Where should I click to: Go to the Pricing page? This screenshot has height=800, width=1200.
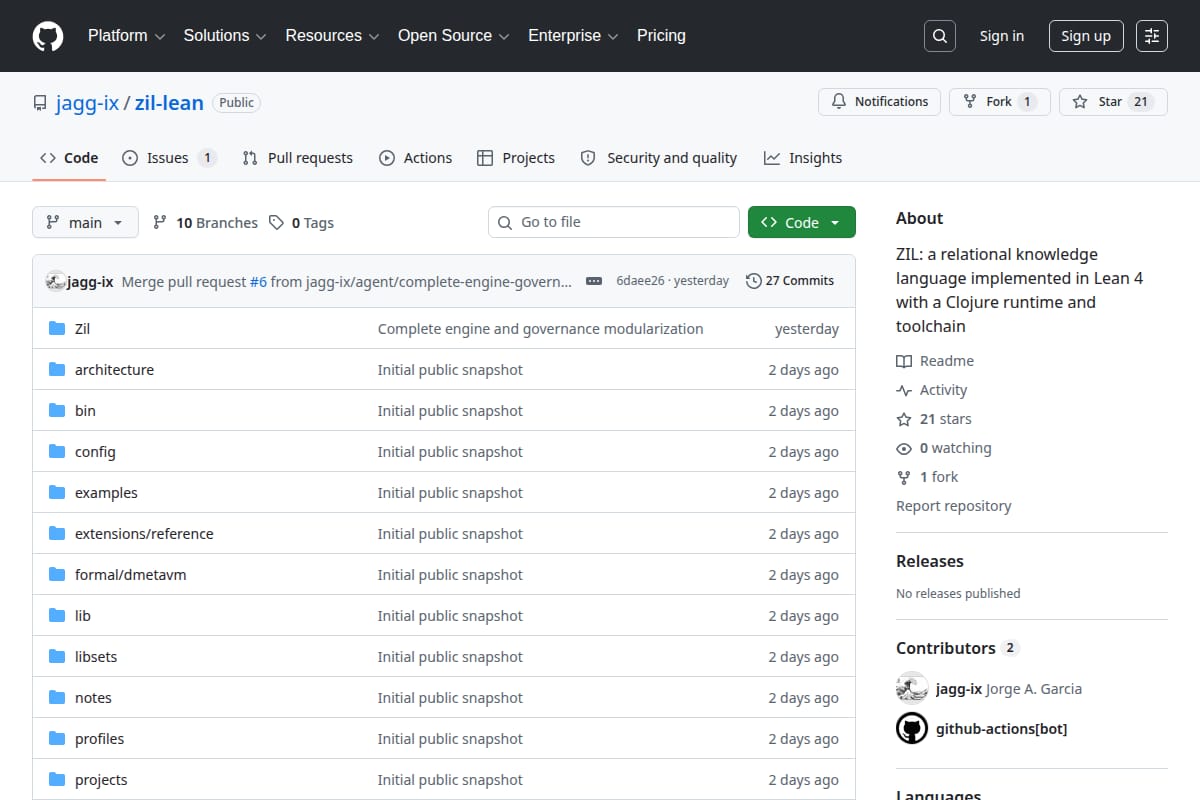[661, 36]
